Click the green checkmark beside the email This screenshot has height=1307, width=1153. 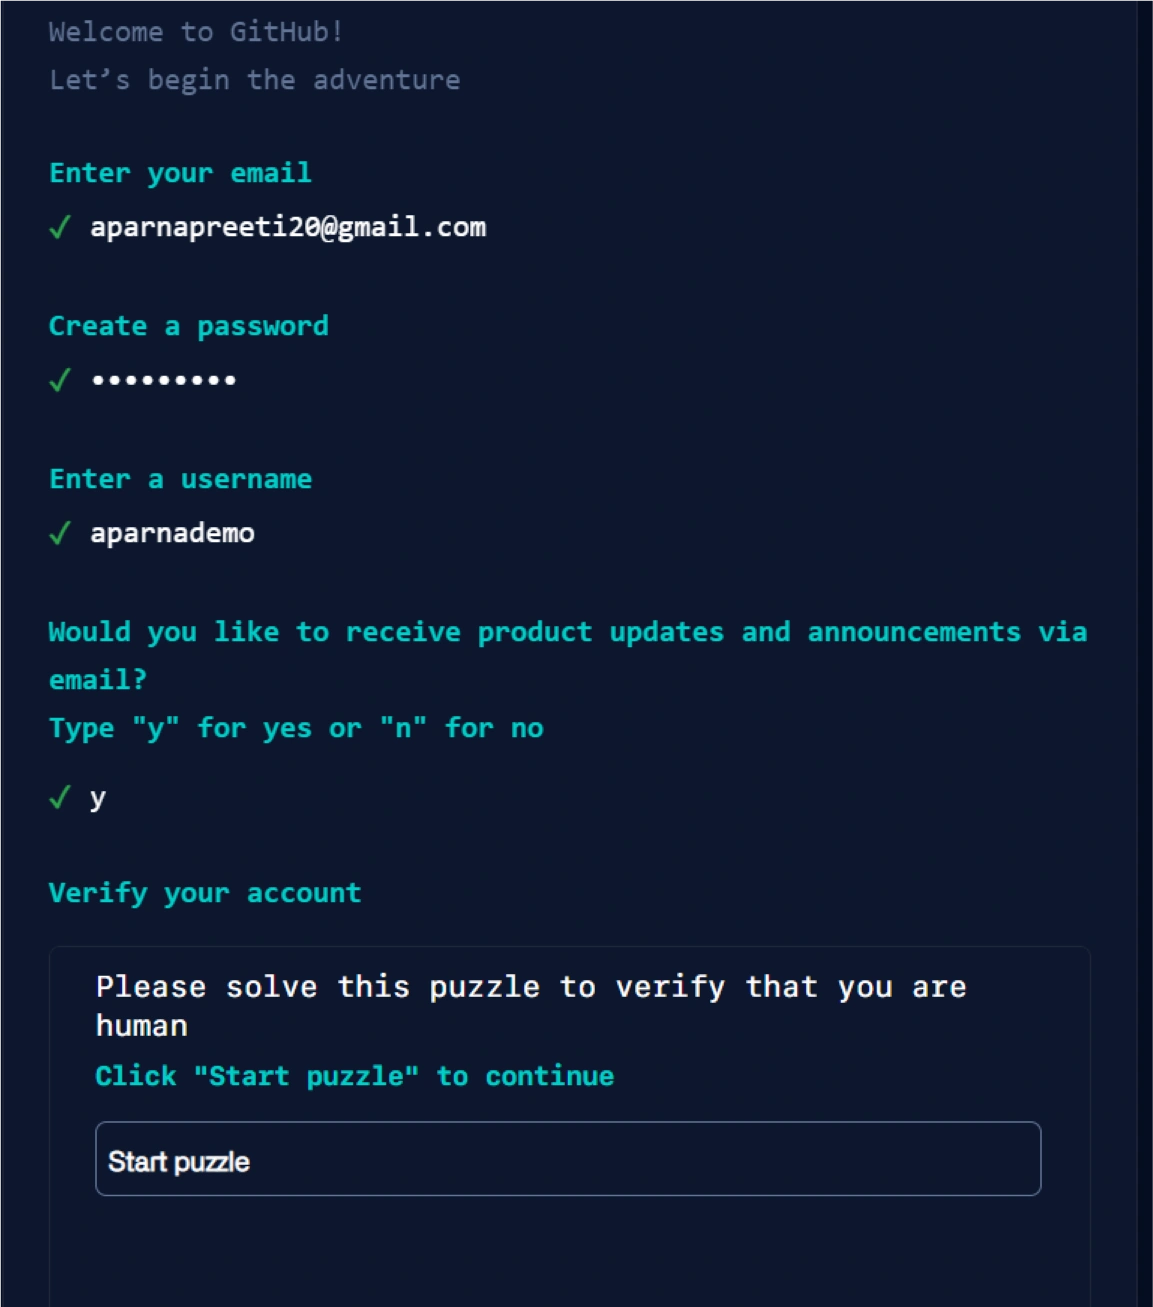[x=60, y=228]
